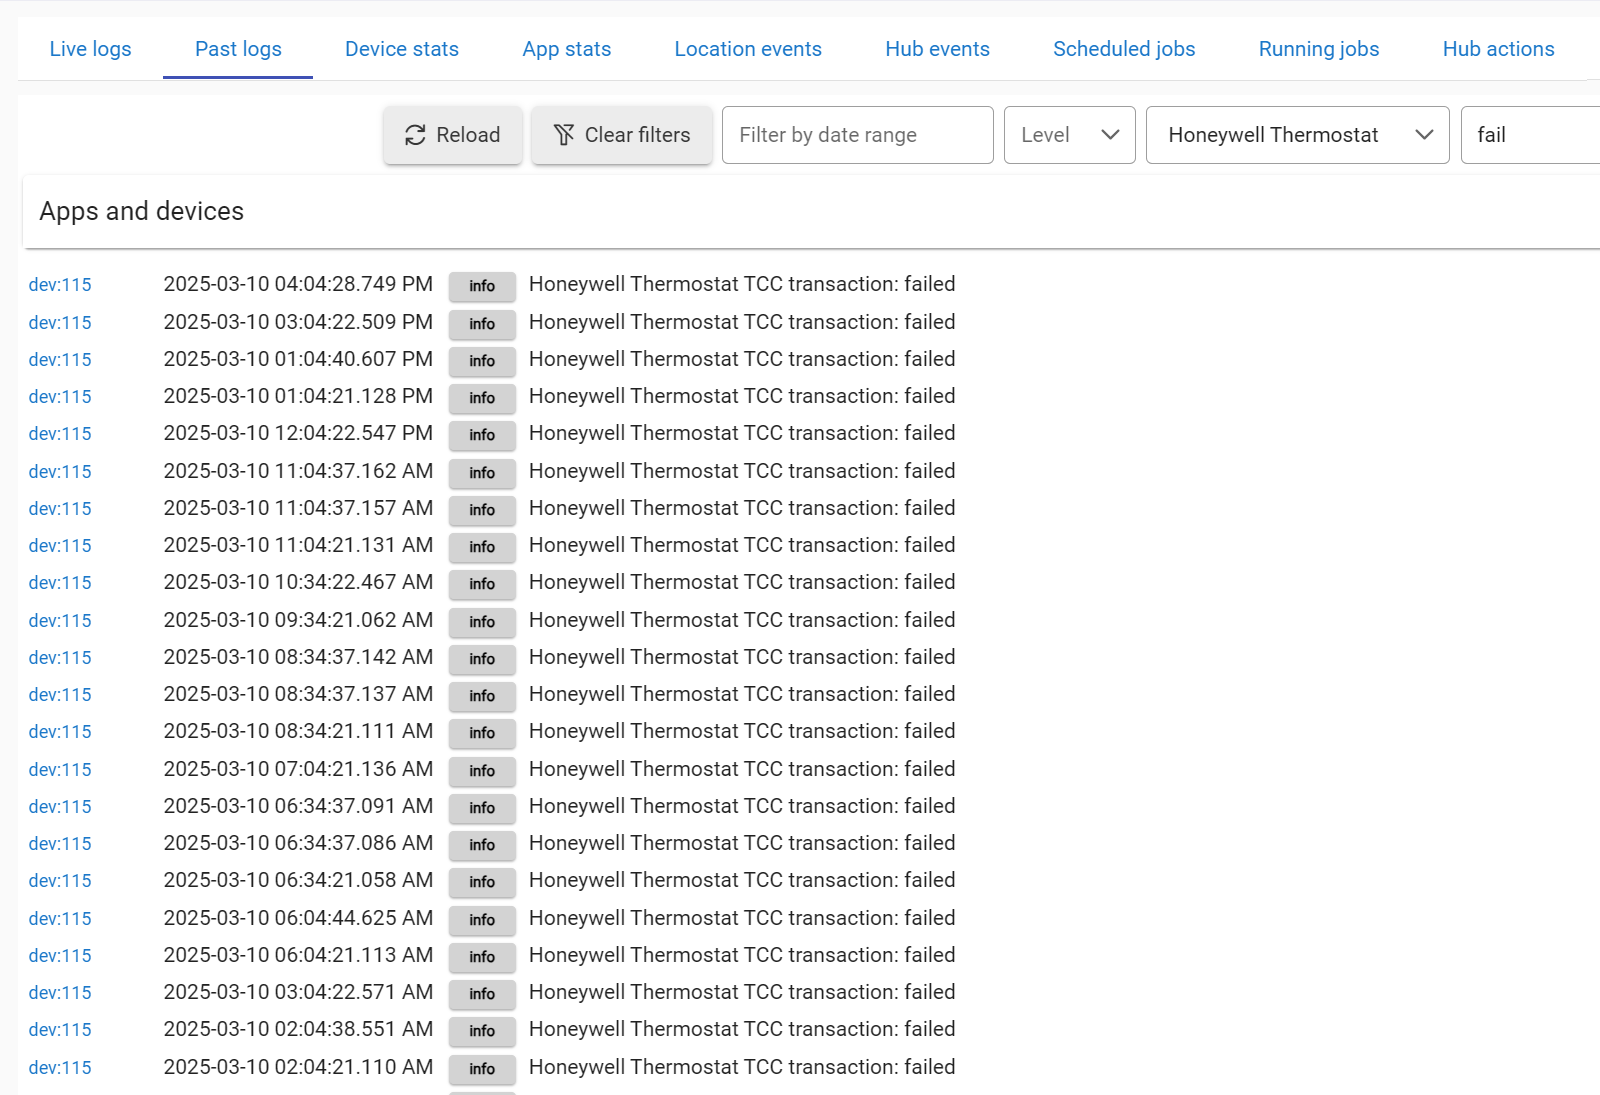Open the Device stats tab
The height and width of the screenshot is (1095, 1600).
pyautogui.click(x=402, y=49)
